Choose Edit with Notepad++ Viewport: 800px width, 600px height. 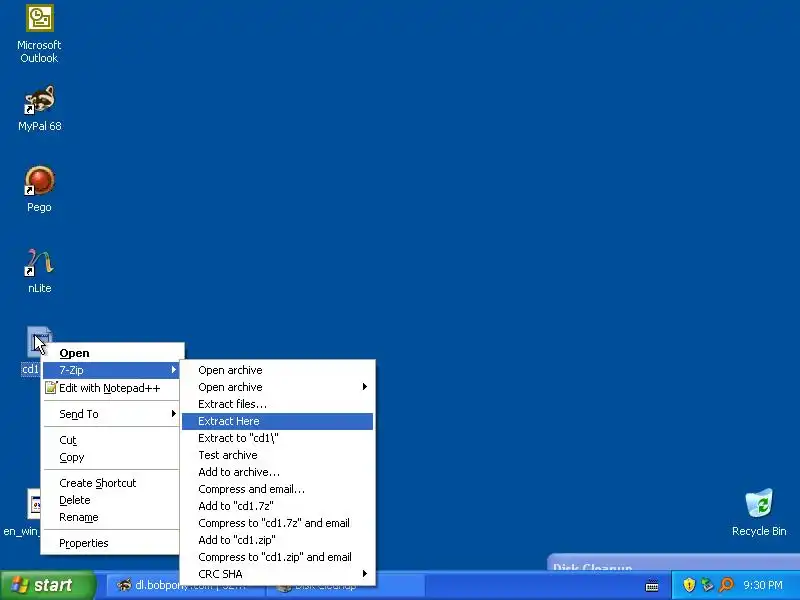pos(111,388)
